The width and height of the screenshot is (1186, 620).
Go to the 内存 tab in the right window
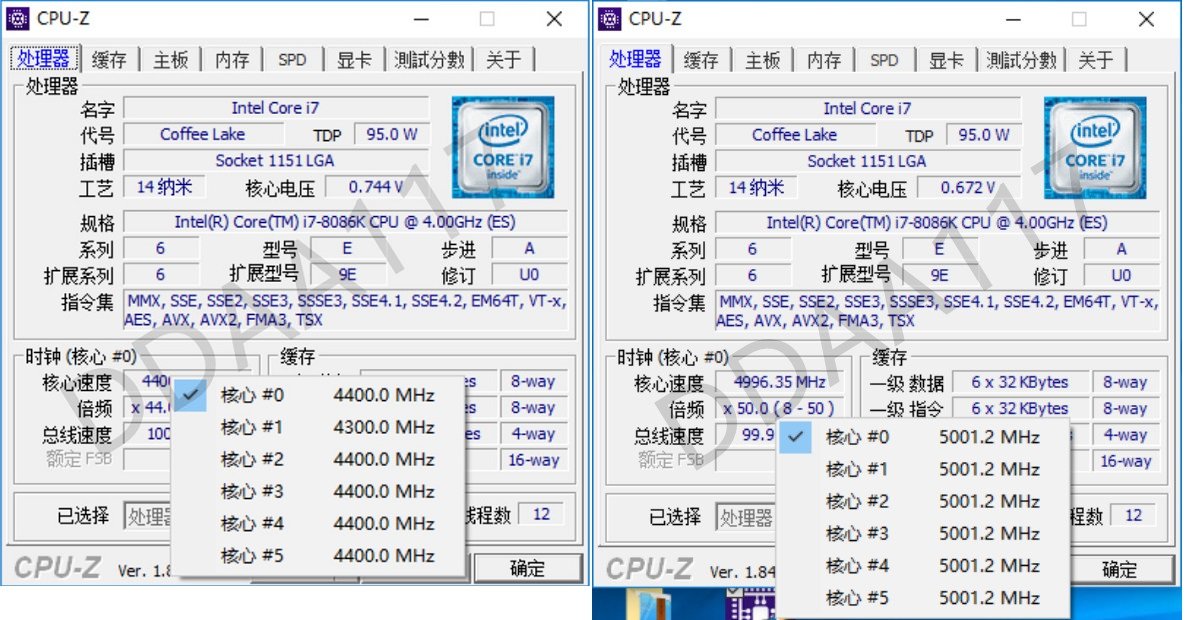824,60
